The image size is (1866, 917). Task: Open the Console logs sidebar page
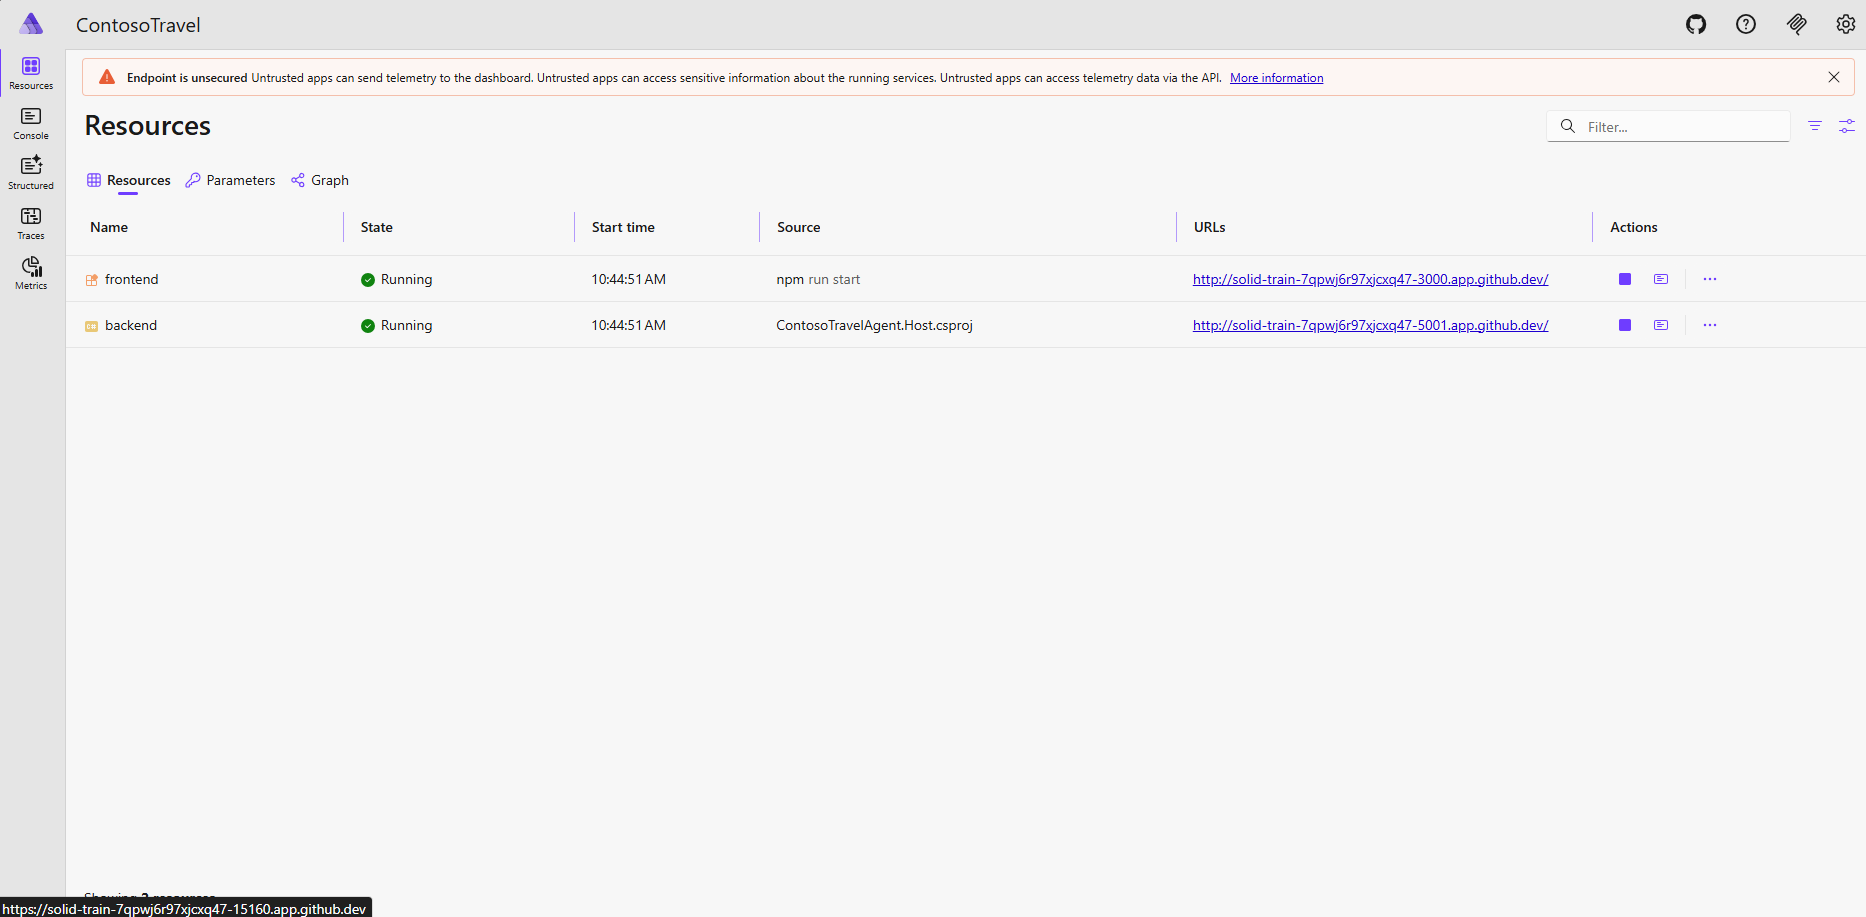pyautogui.click(x=31, y=123)
